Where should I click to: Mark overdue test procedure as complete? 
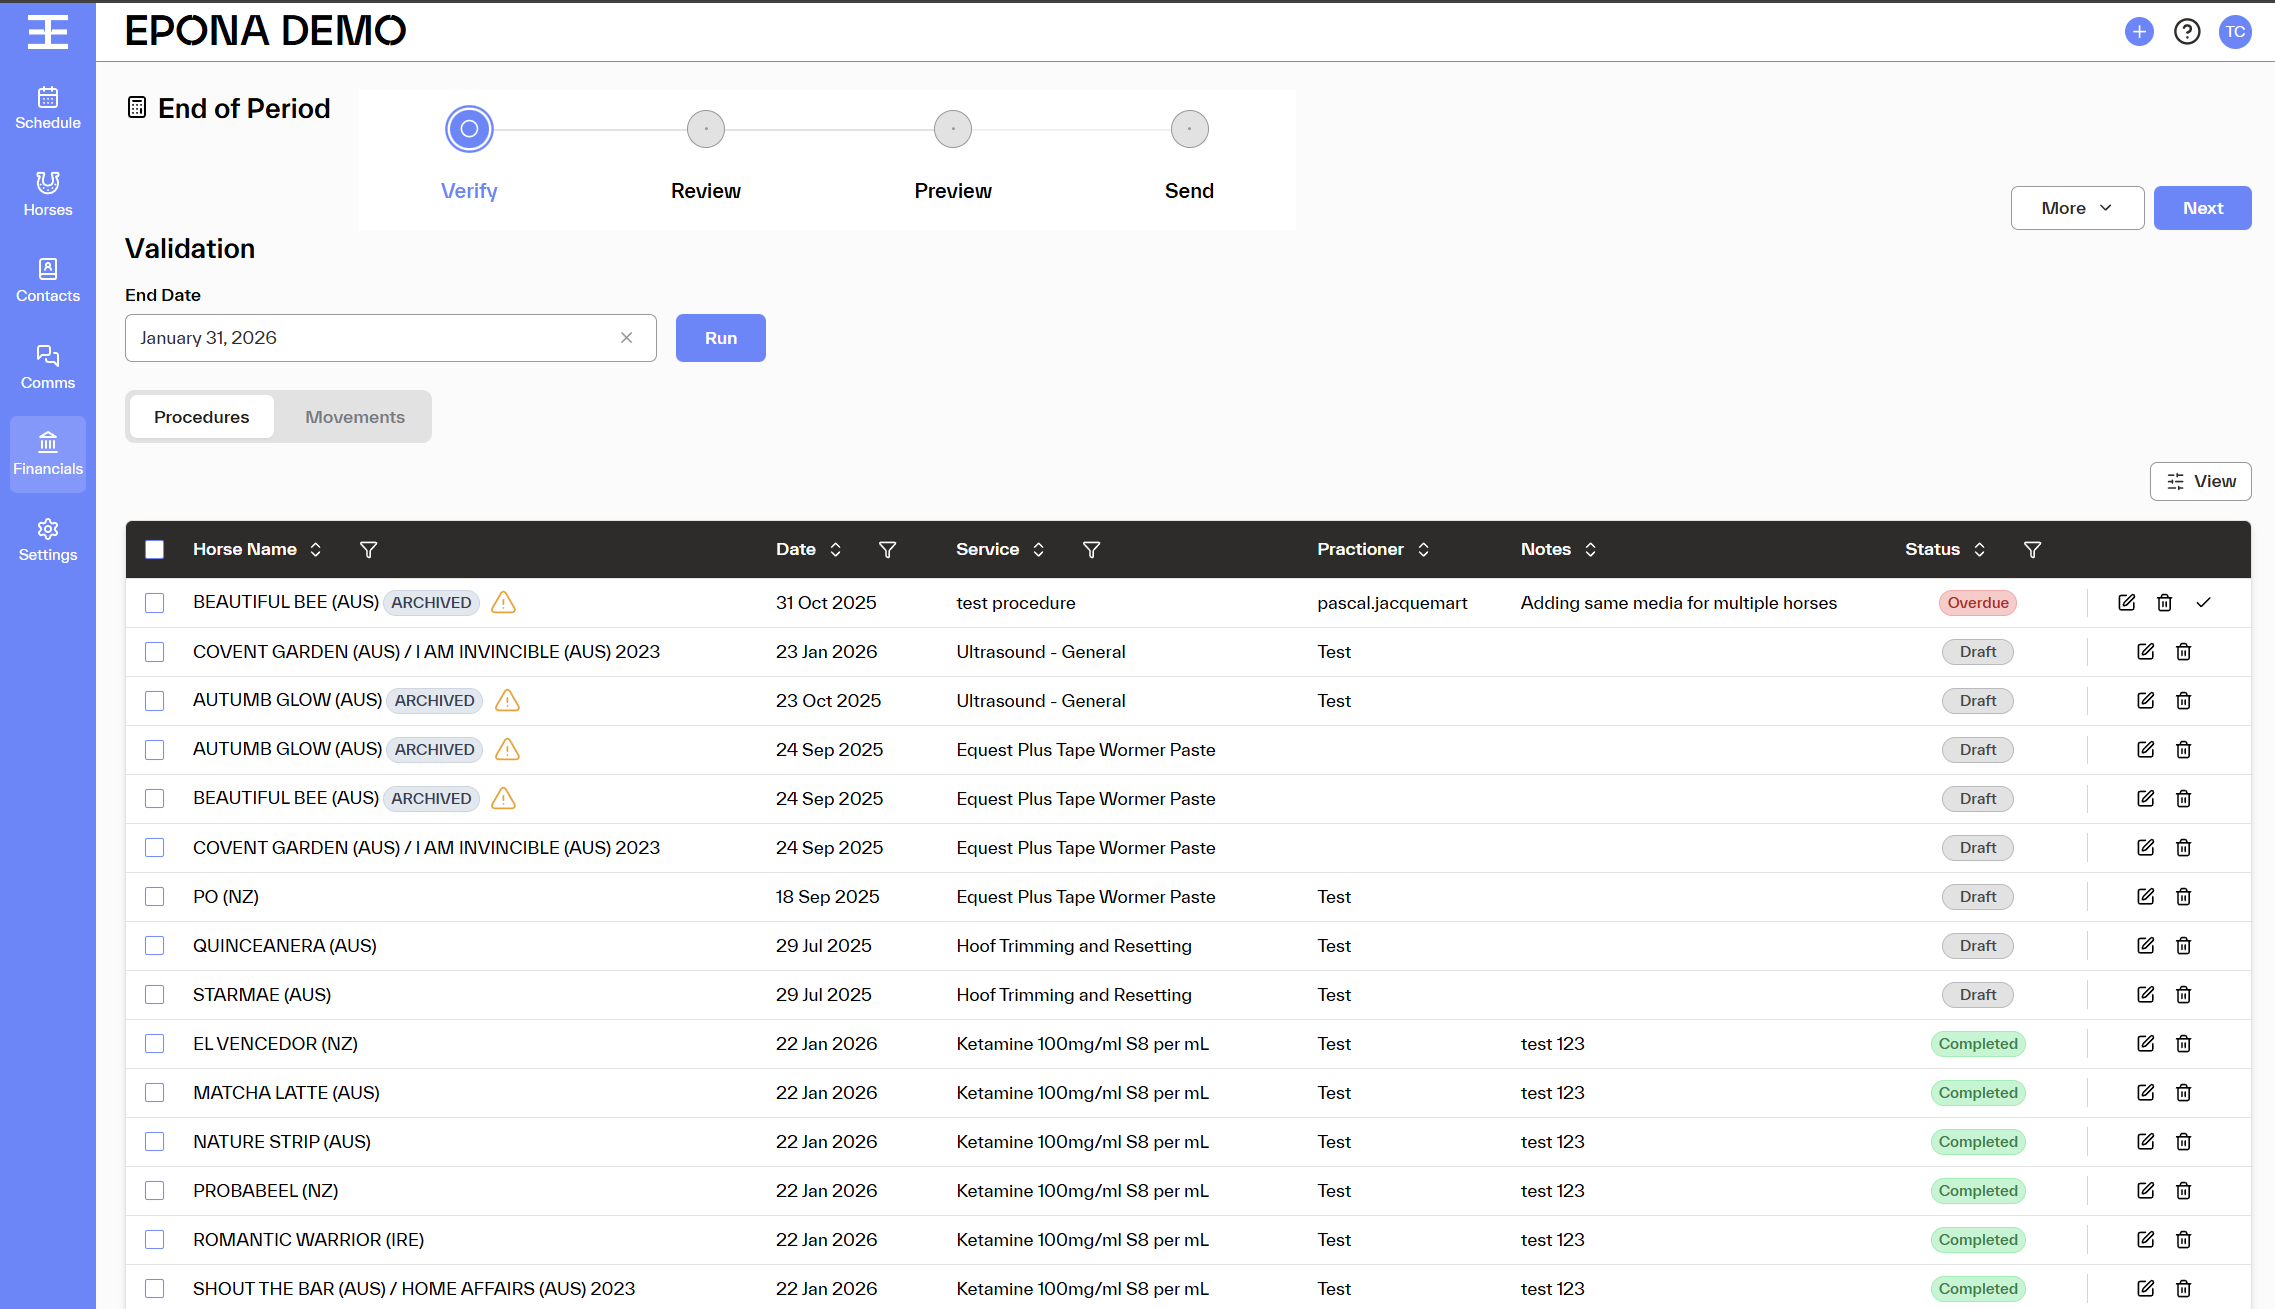click(x=2204, y=603)
